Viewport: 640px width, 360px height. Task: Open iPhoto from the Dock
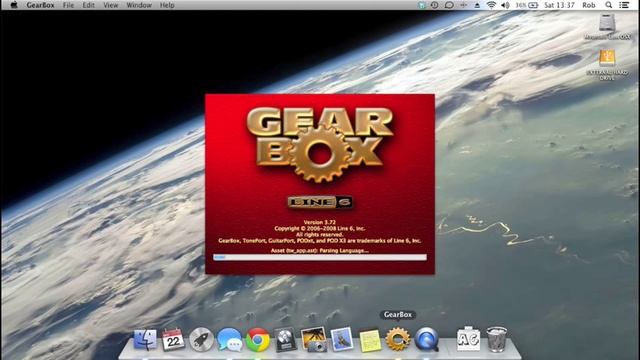pyautogui.click(x=313, y=340)
